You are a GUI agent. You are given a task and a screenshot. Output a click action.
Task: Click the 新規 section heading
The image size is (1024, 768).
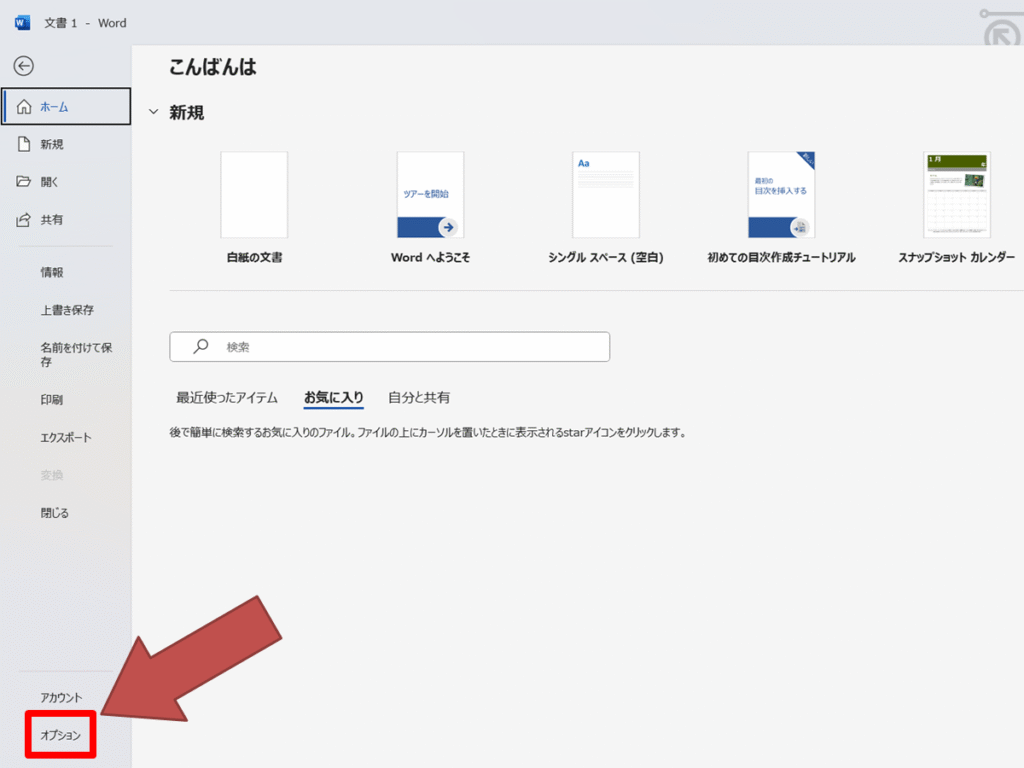point(187,112)
